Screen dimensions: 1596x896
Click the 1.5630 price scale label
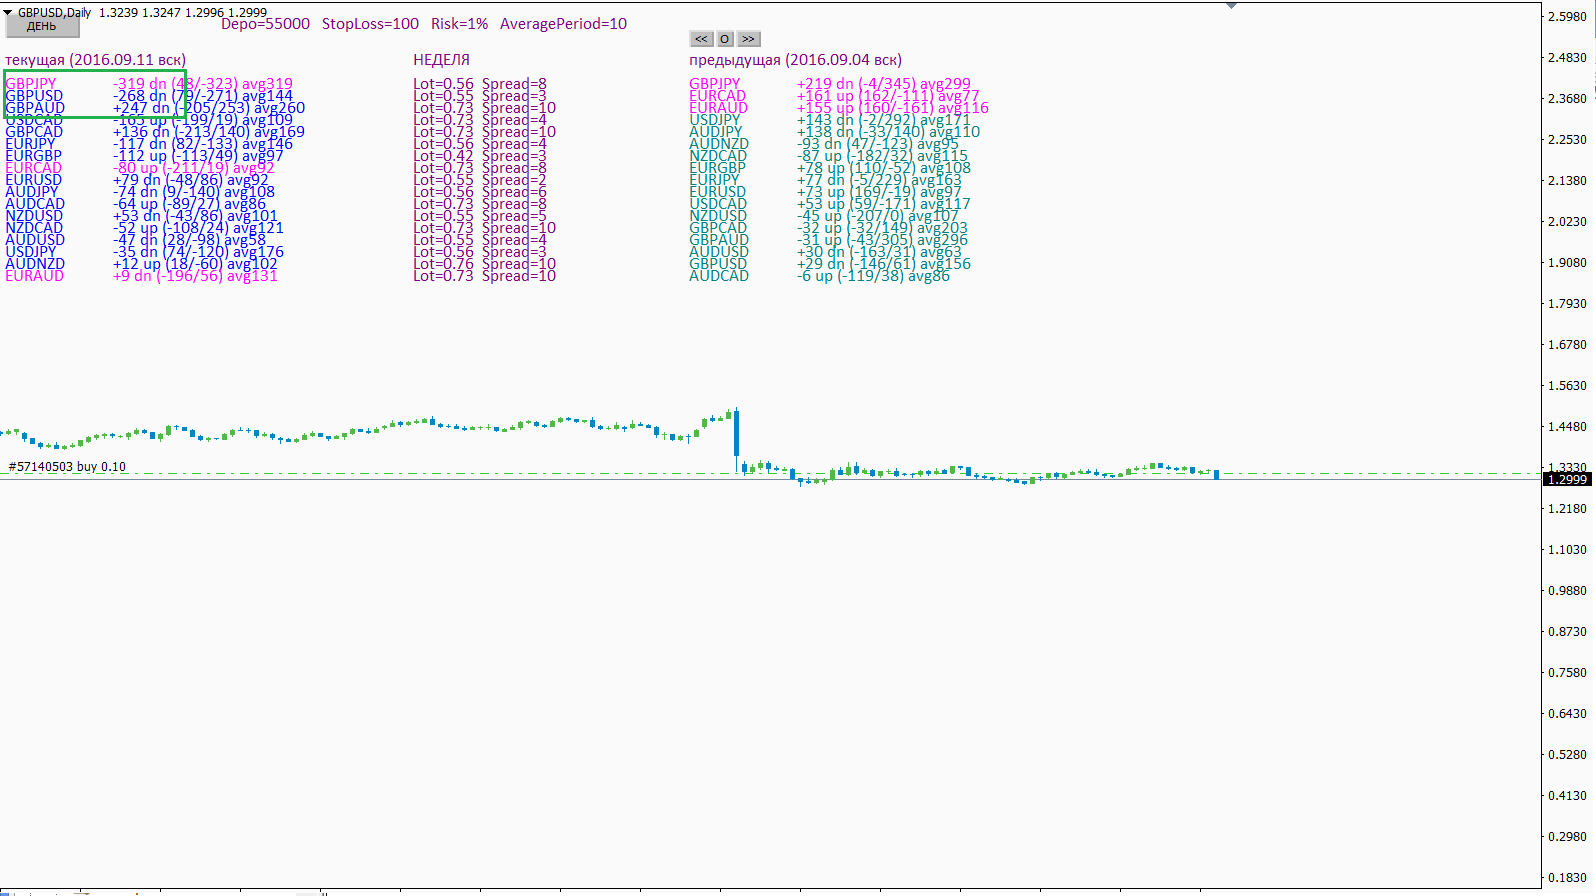click(x=1567, y=385)
